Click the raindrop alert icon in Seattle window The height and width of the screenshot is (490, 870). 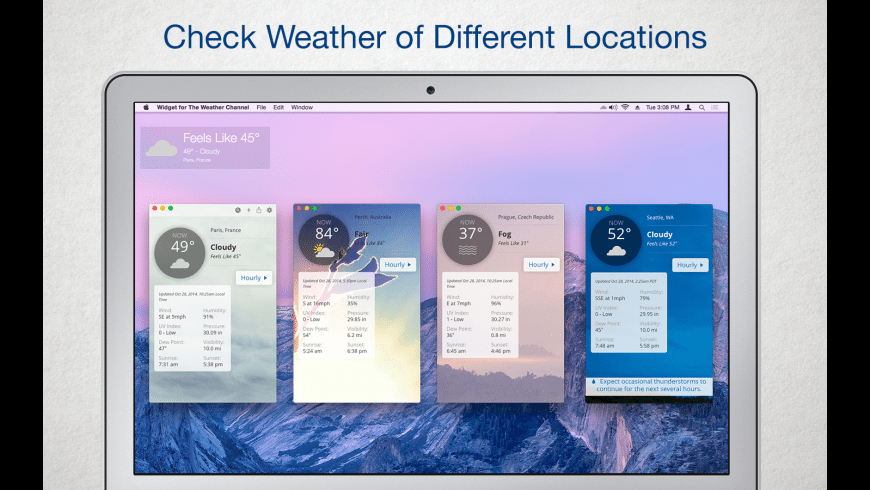pos(593,382)
